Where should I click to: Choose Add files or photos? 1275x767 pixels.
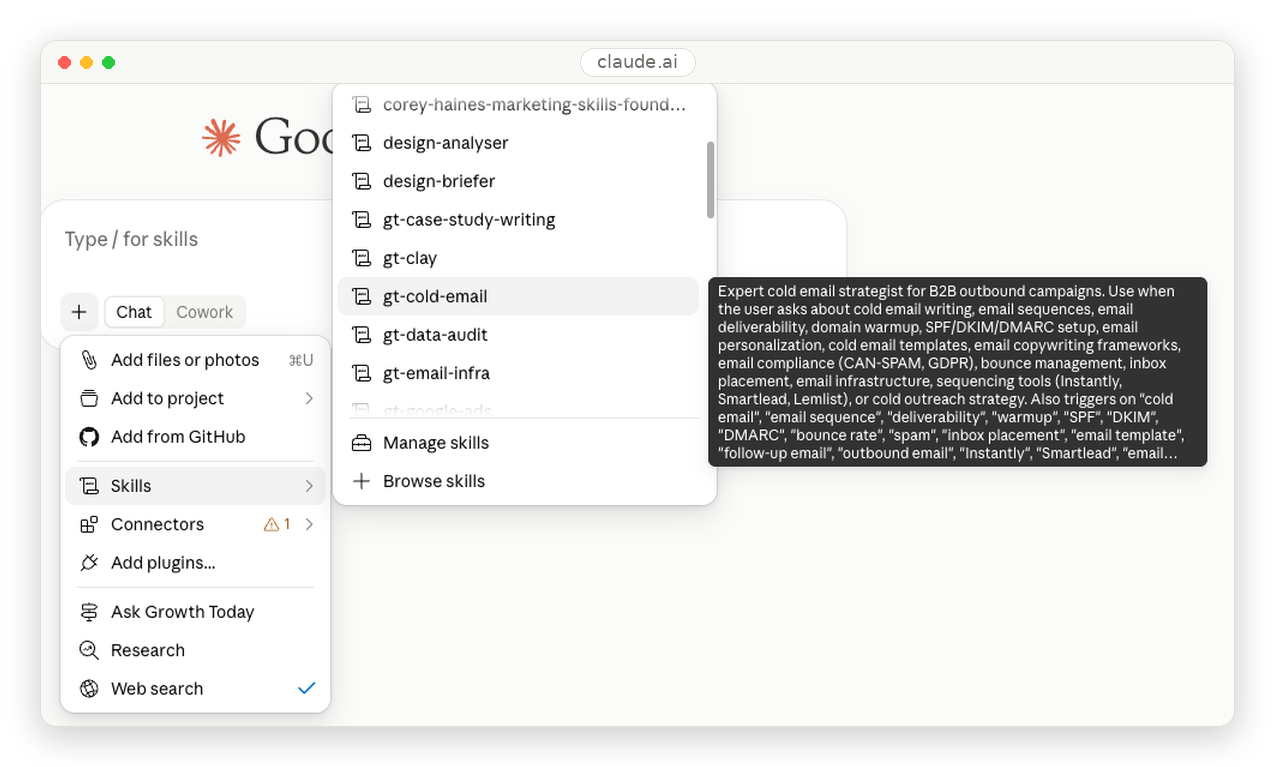[195, 360]
